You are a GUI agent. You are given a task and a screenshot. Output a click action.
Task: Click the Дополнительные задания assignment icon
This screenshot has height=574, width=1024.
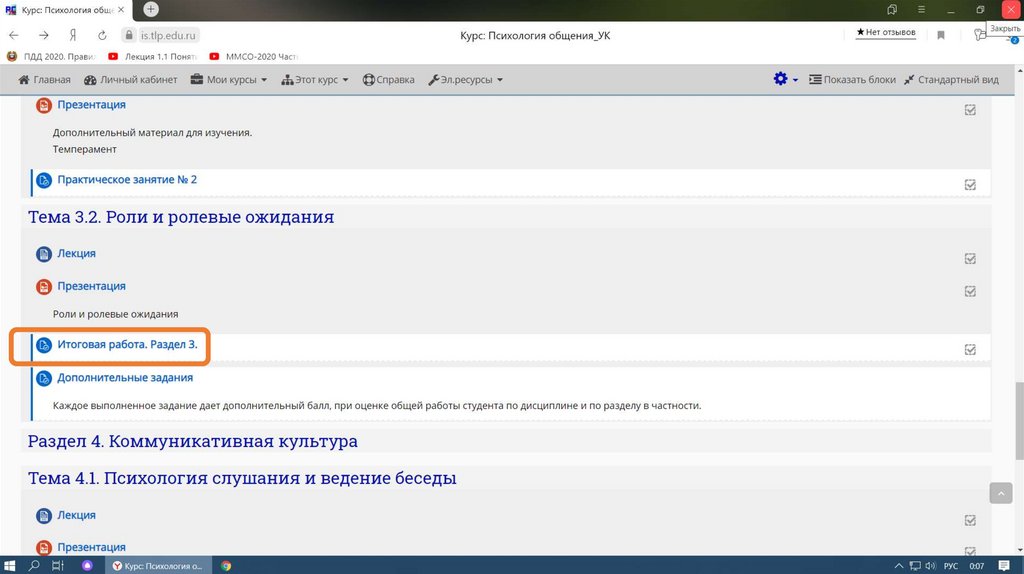point(44,379)
